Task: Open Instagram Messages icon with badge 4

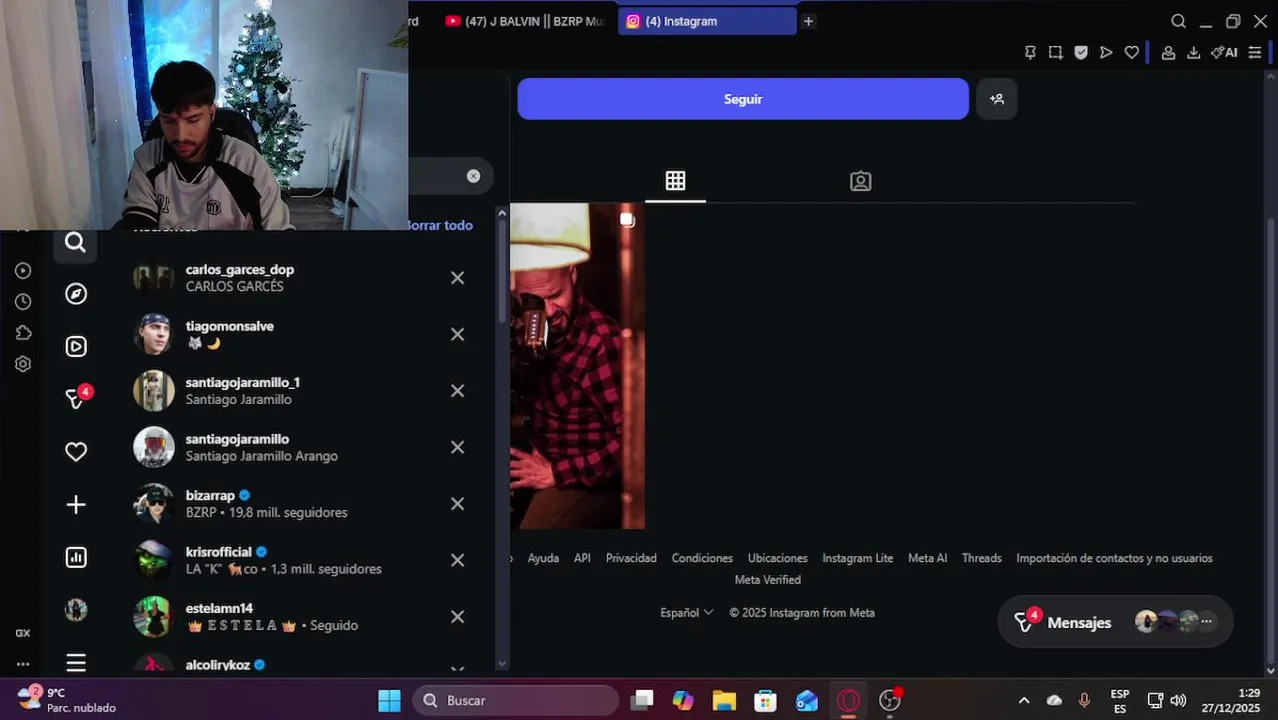Action: (77, 397)
